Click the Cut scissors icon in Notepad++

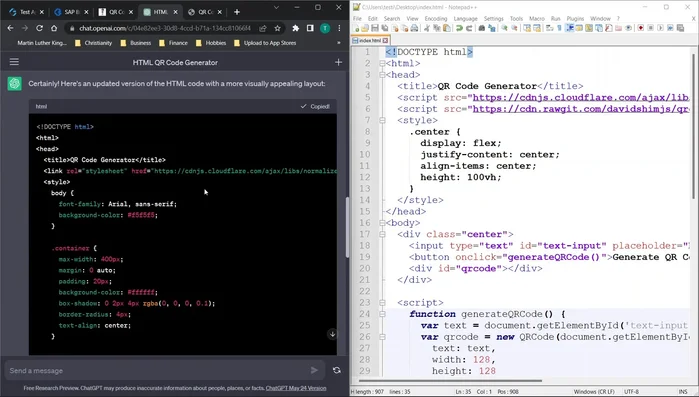[x=427, y=28]
